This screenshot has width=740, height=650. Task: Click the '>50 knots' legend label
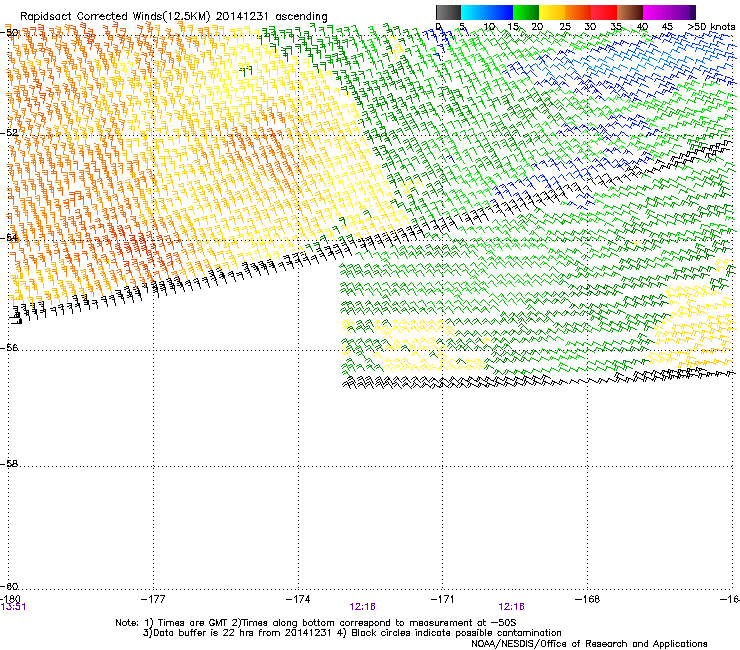click(711, 27)
